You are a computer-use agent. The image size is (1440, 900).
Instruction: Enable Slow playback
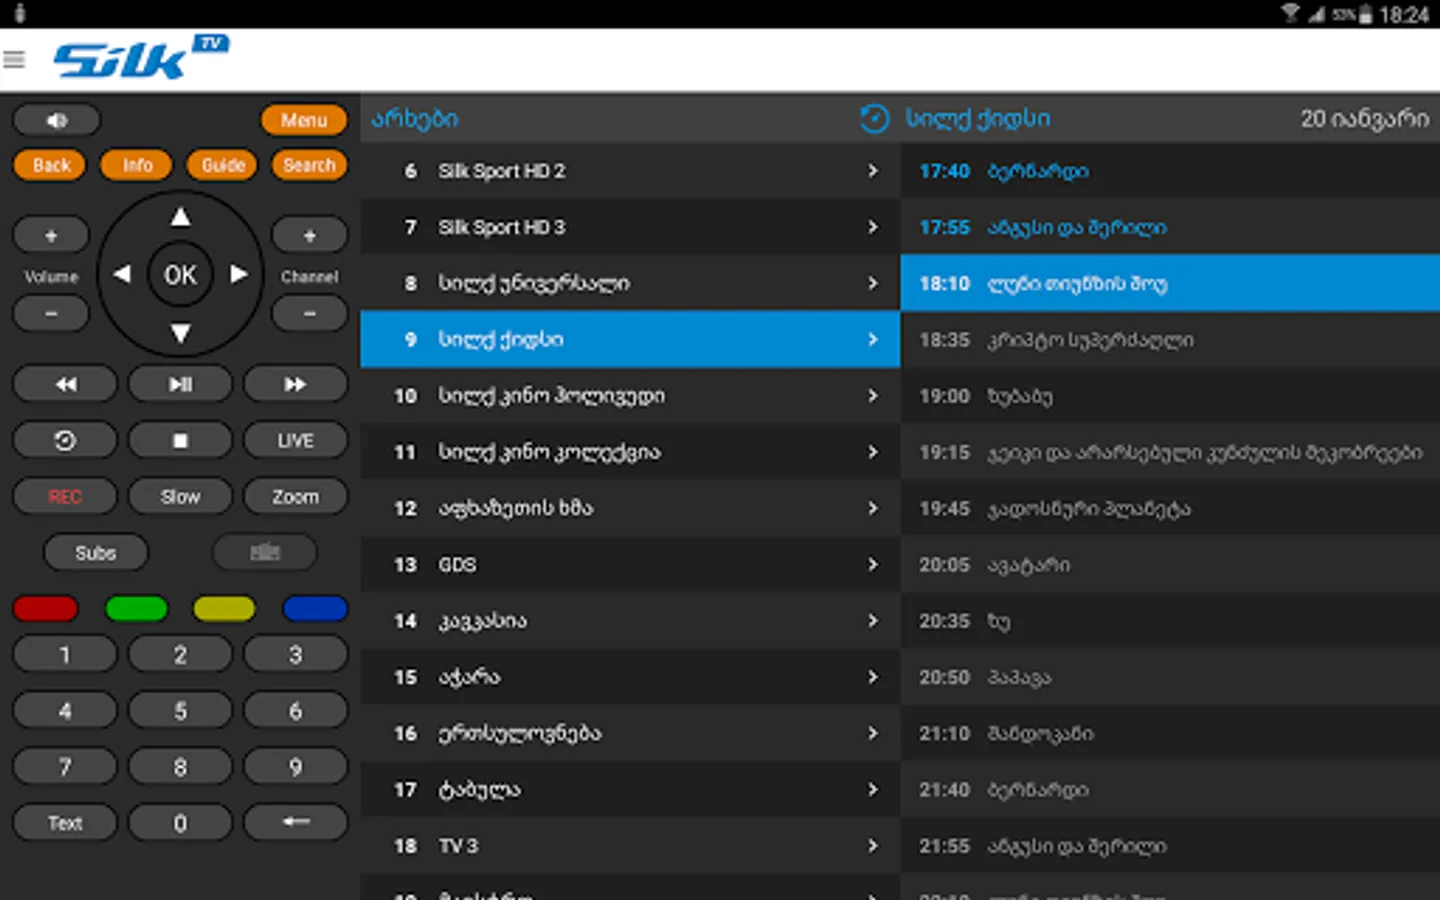(x=180, y=497)
